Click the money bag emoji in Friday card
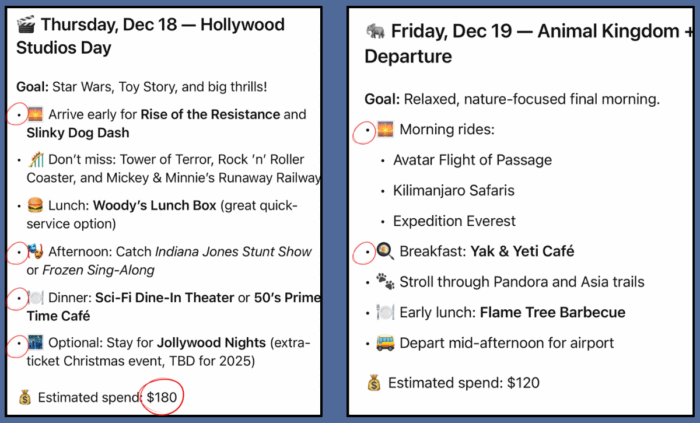The height and width of the screenshot is (423, 700). pos(372,382)
